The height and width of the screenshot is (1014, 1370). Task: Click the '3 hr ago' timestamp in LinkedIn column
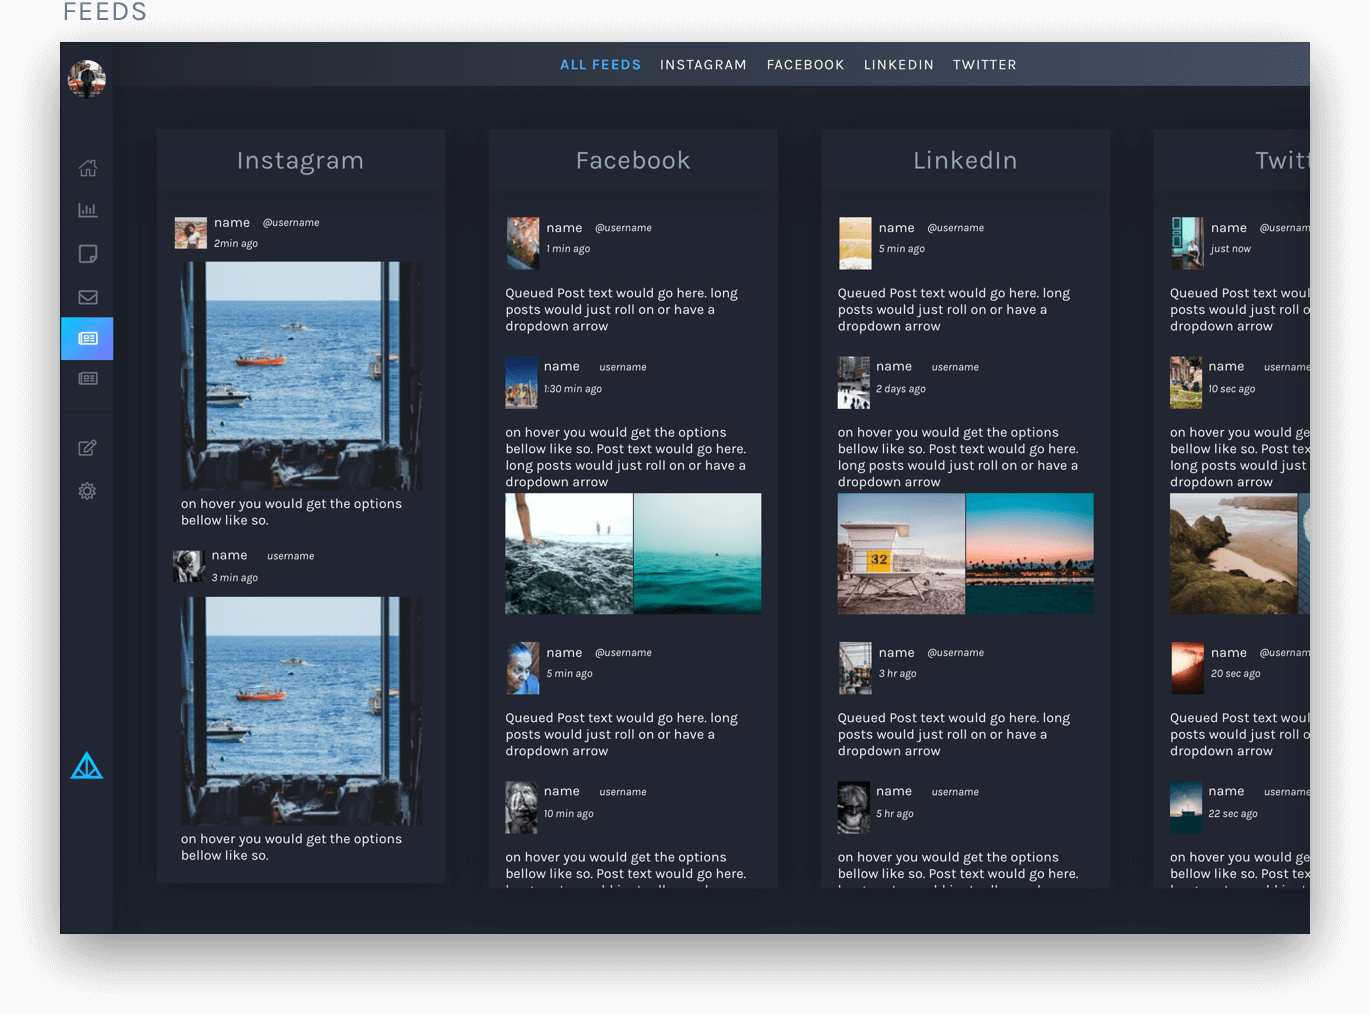898,674
